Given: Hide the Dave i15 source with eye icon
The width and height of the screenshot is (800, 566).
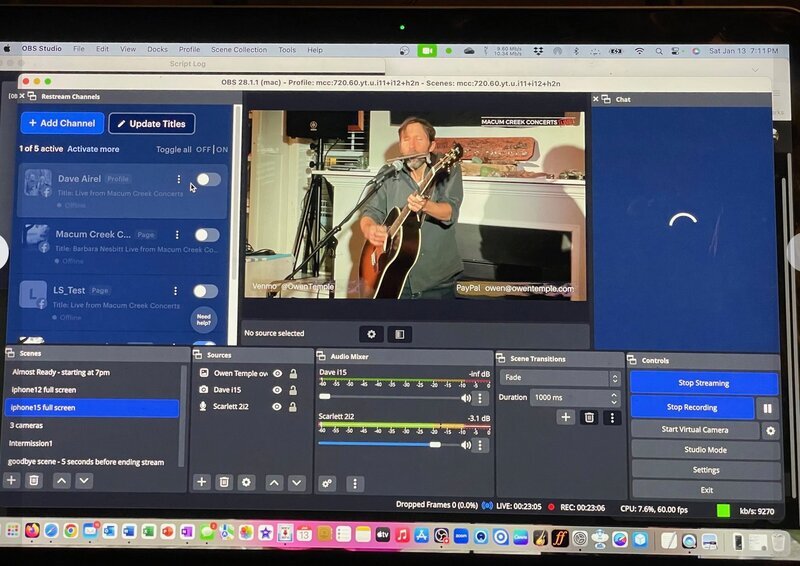Looking at the screenshot, I should [x=277, y=390].
